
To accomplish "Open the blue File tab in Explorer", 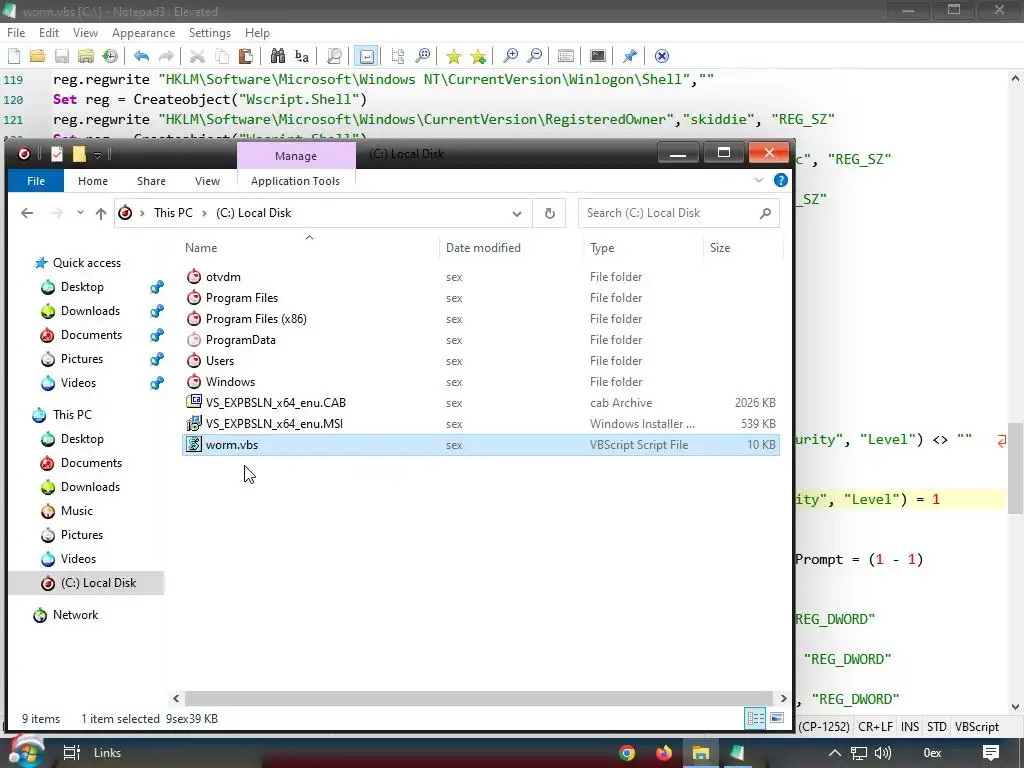I will [x=36, y=181].
